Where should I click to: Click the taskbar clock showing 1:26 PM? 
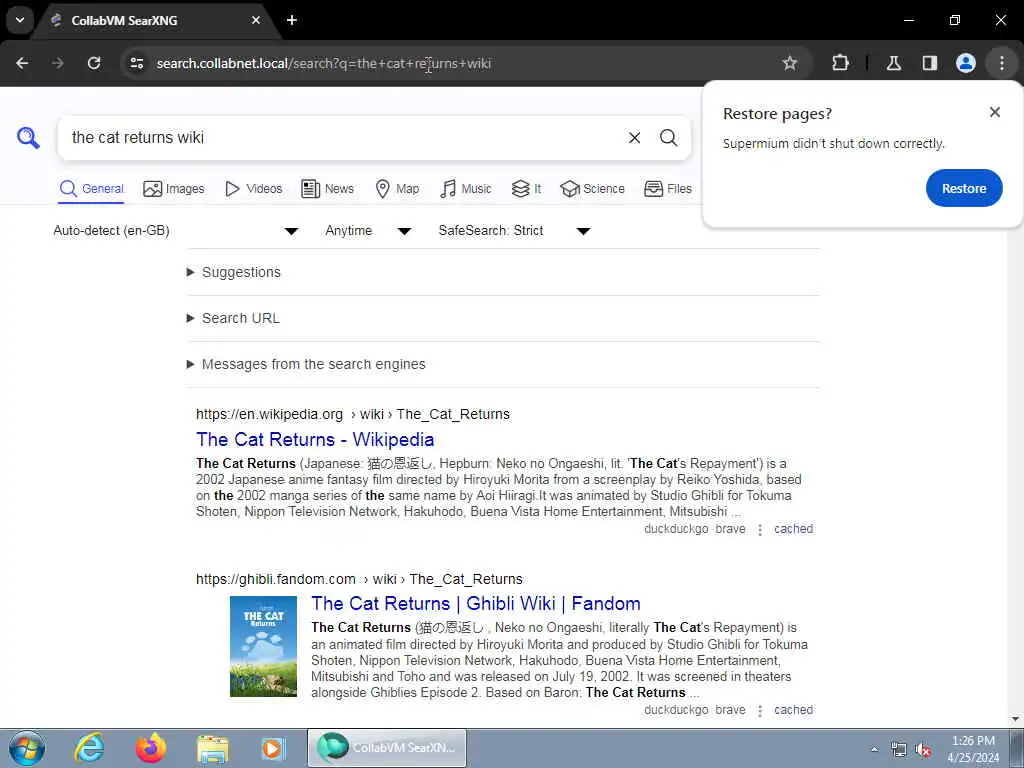coord(973,749)
